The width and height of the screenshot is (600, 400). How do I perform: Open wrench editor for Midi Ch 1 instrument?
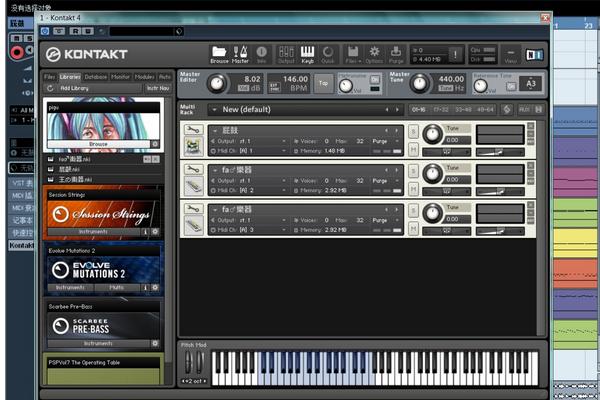tap(193, 130)
